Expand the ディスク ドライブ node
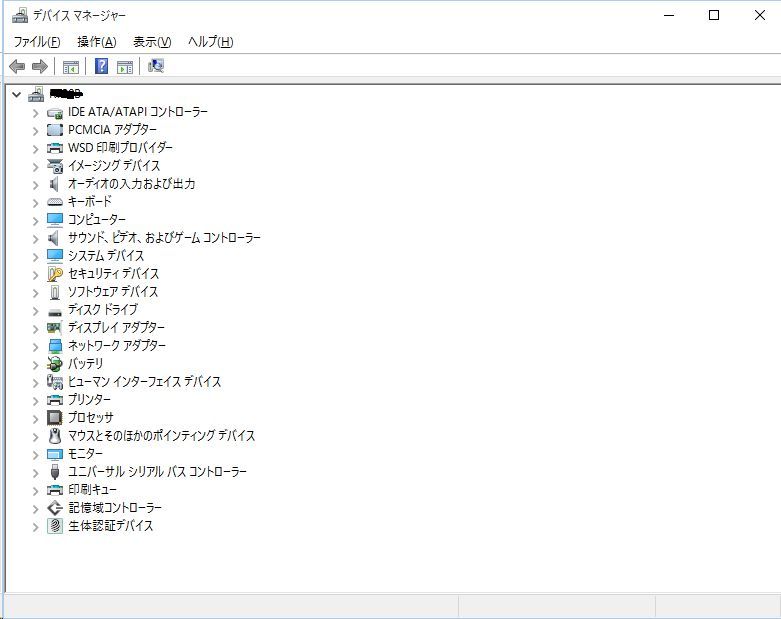 (x=35, y=309)
